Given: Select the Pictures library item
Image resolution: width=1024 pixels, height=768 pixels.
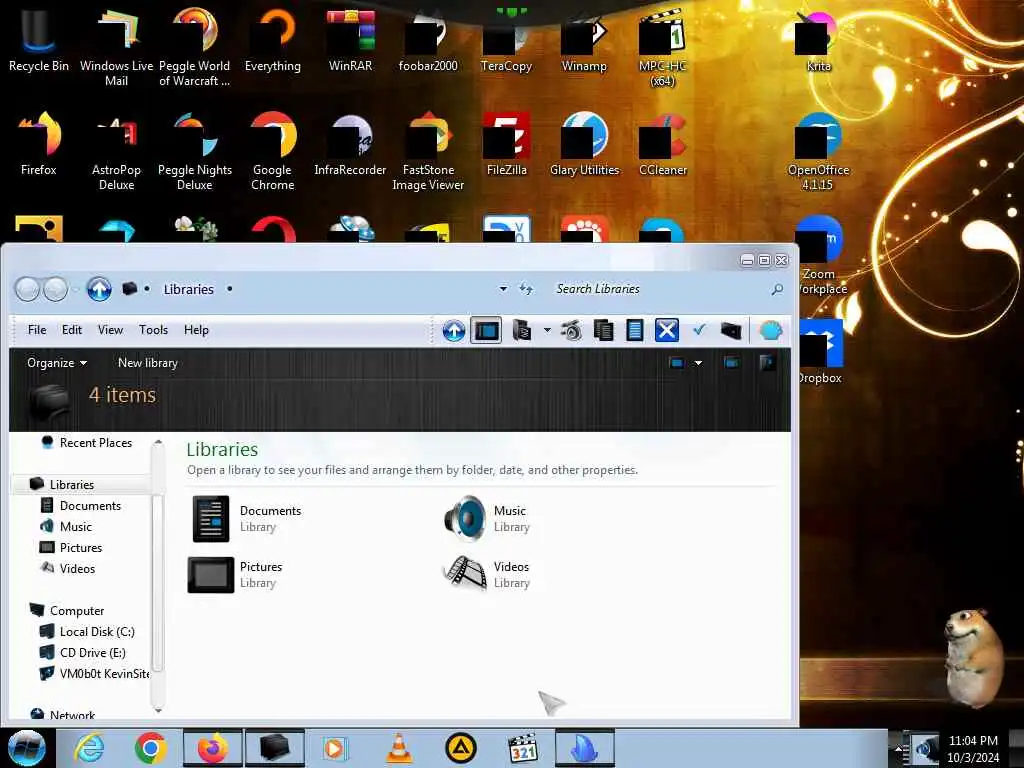Looking at the screenshot, I should pos(236,575).
